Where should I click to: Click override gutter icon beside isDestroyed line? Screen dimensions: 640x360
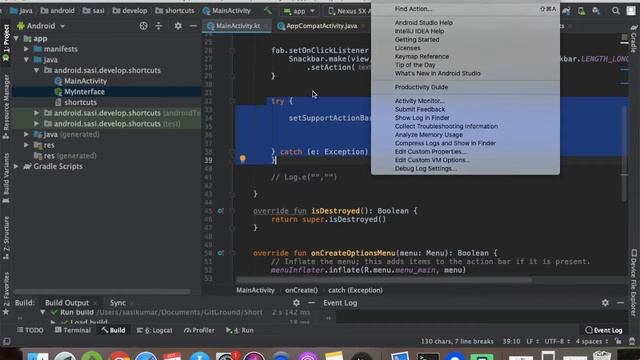pyautogui.click(x=220, y=211)
